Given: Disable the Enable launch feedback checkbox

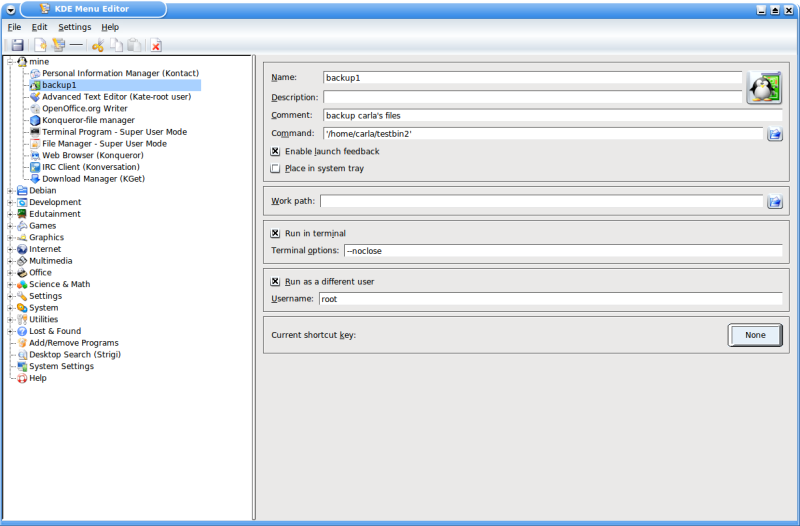Looking at the screenshot, I should (x=276, y=152).
